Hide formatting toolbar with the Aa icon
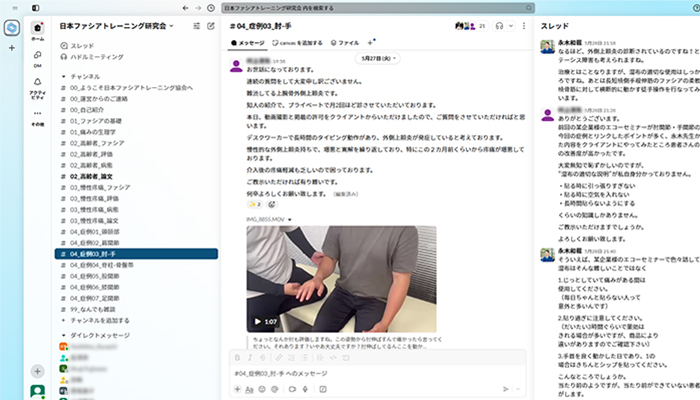 click(250, 389)
